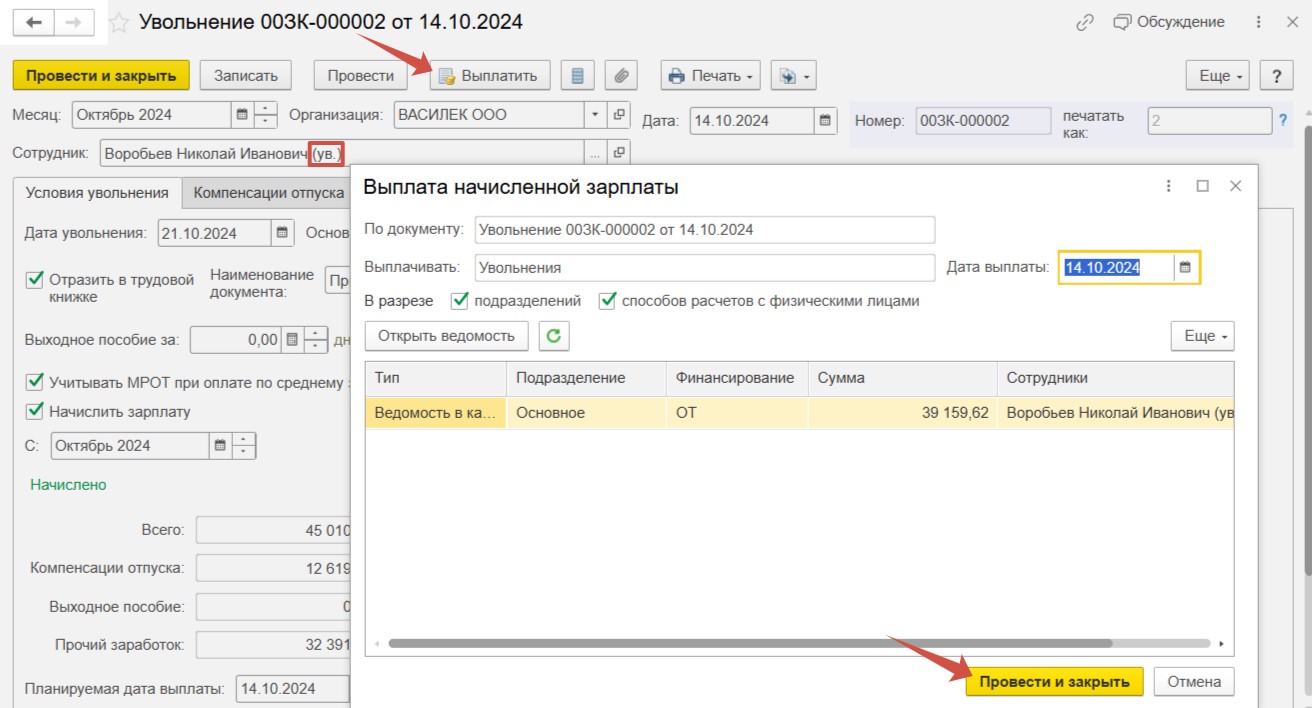This screenshot has width=1312, height=708.
Task: Click the Номер field 003К-000002
Action: click(x=981, y=121)
